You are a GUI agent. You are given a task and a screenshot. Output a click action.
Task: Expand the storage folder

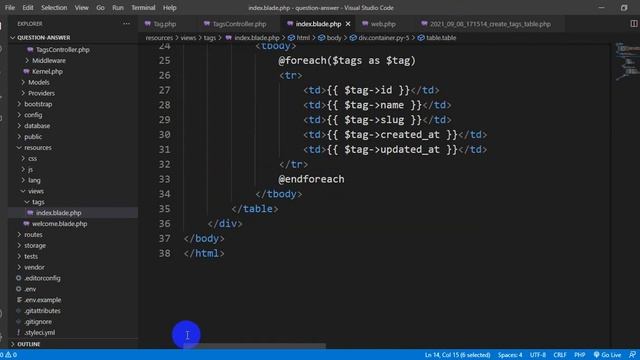35,246
